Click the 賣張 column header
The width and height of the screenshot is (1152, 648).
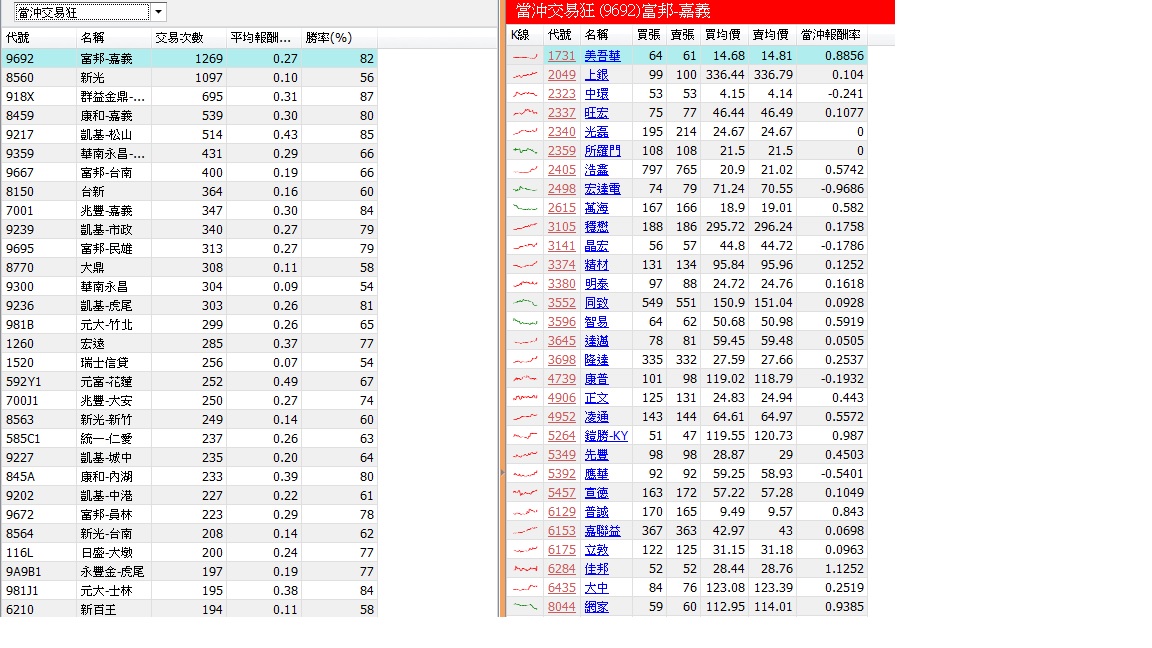(x=683, y=35)
